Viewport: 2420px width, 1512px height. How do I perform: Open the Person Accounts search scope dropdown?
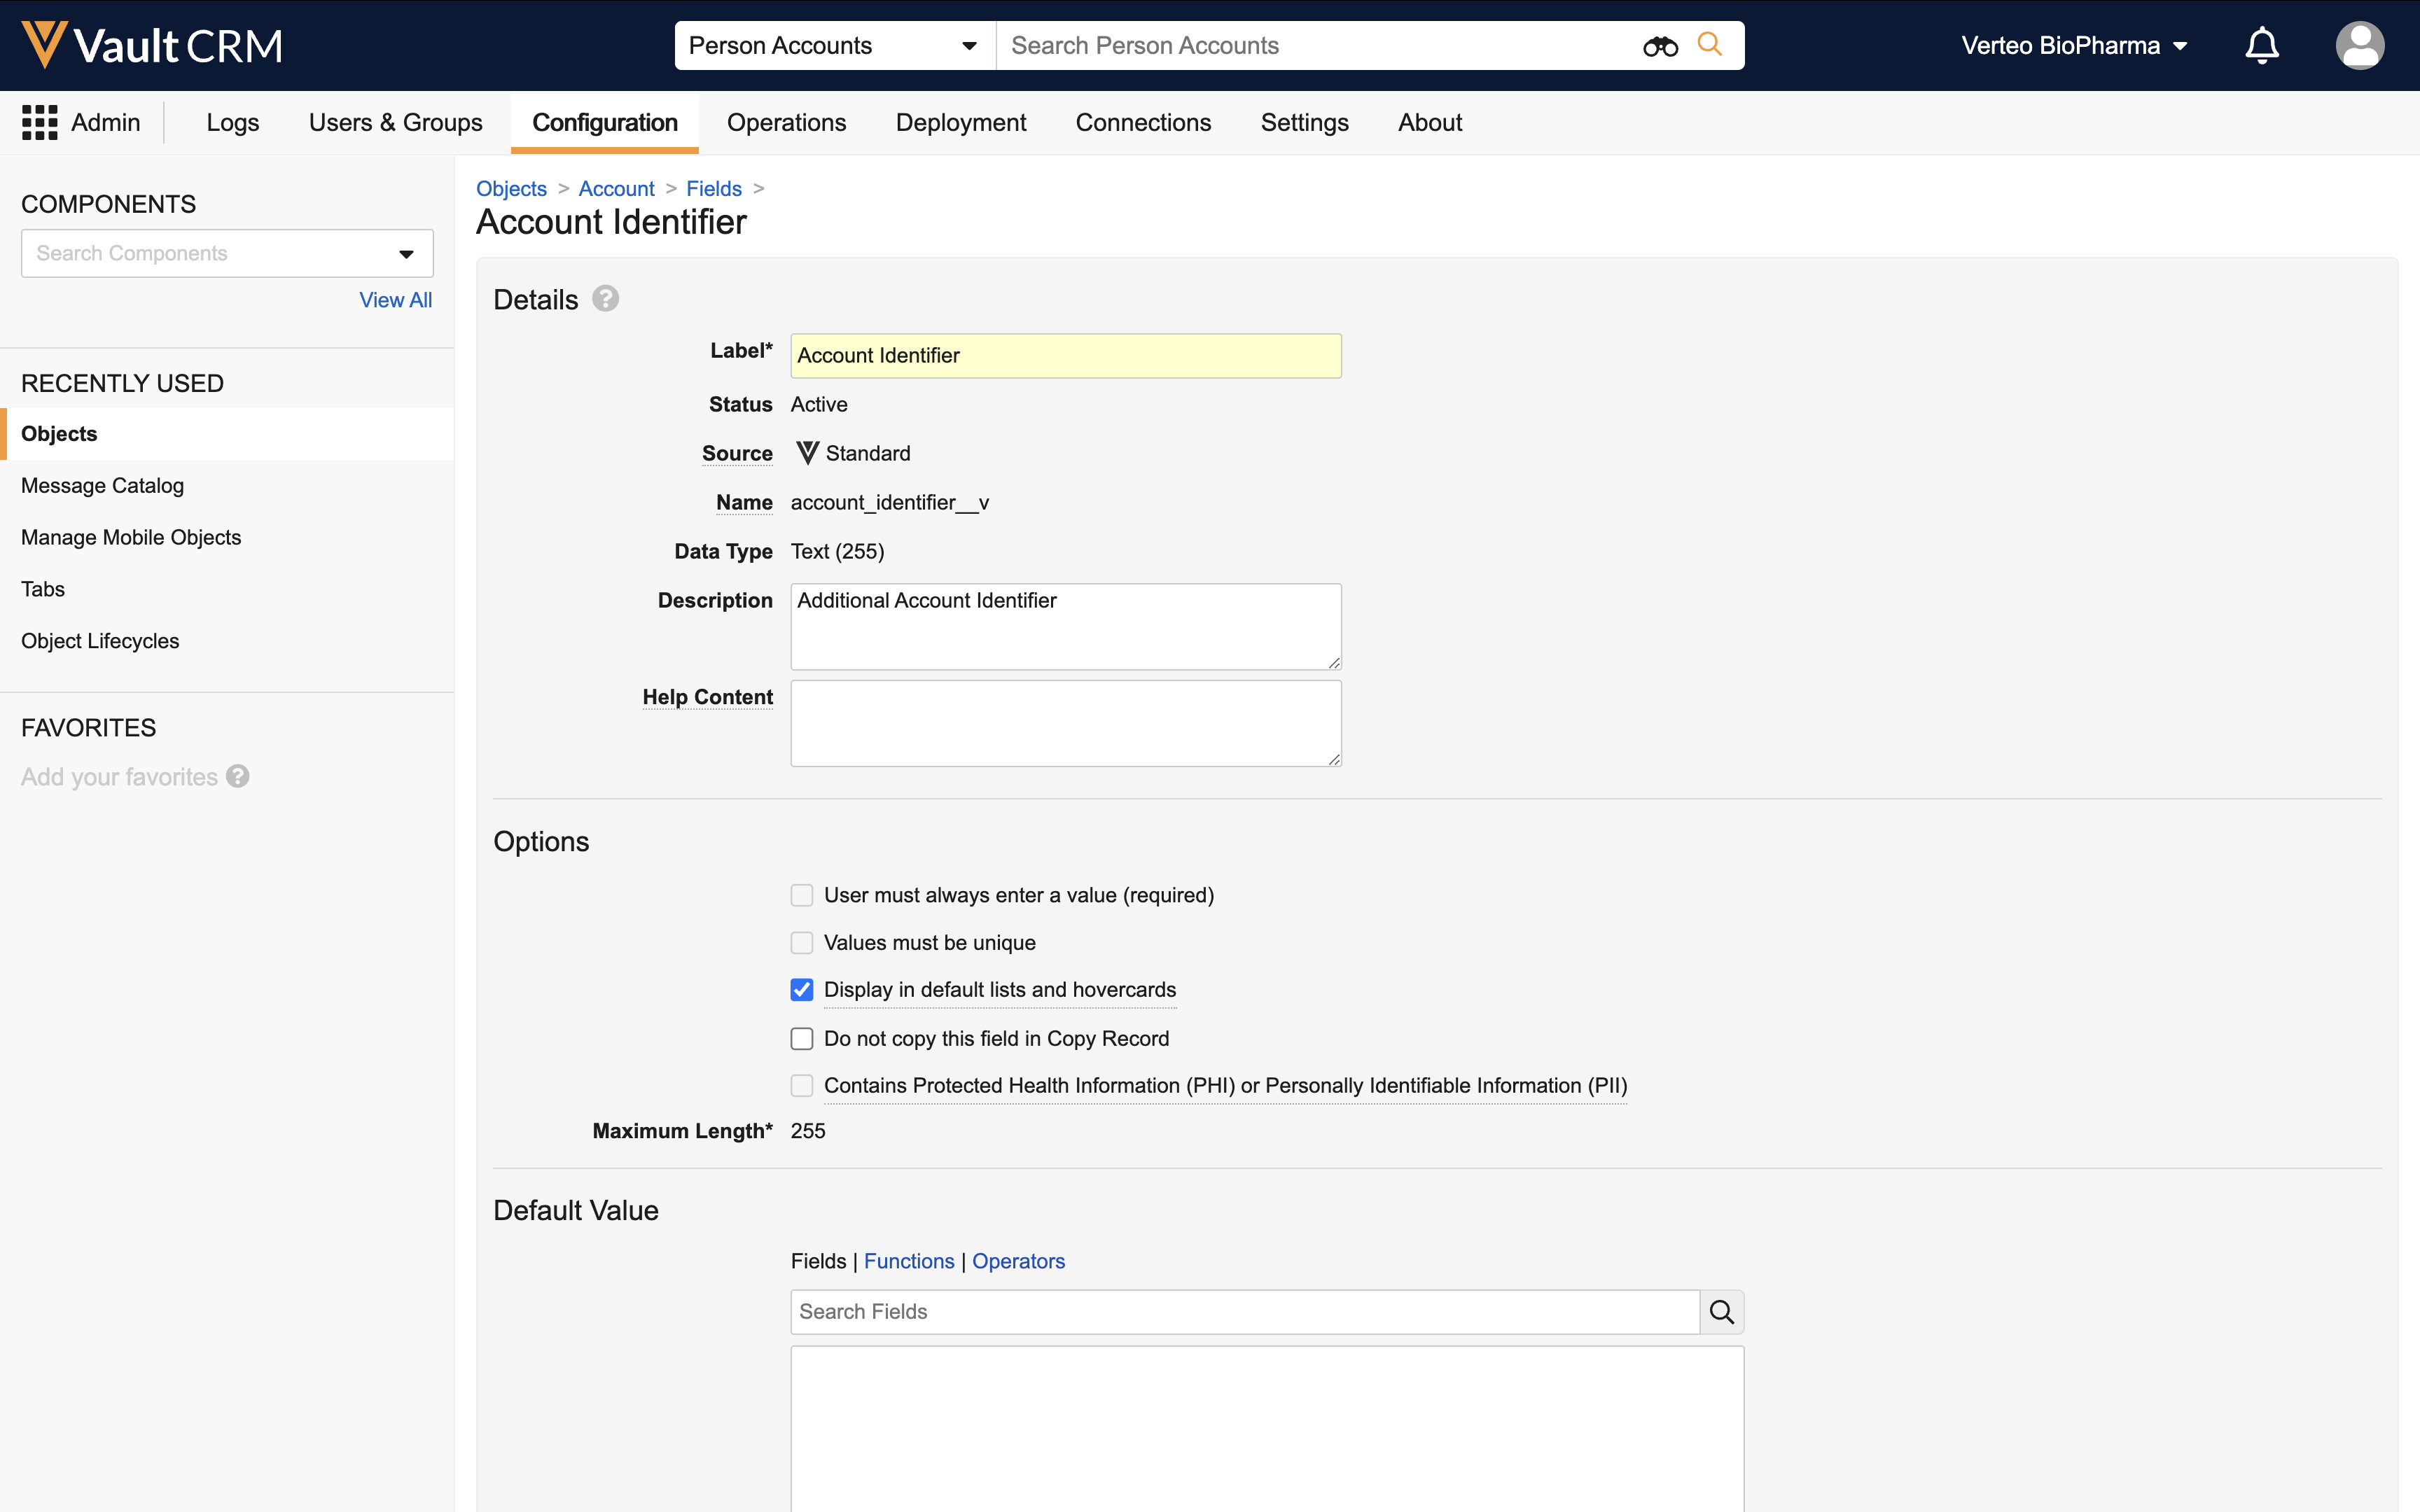coord(835,46)
